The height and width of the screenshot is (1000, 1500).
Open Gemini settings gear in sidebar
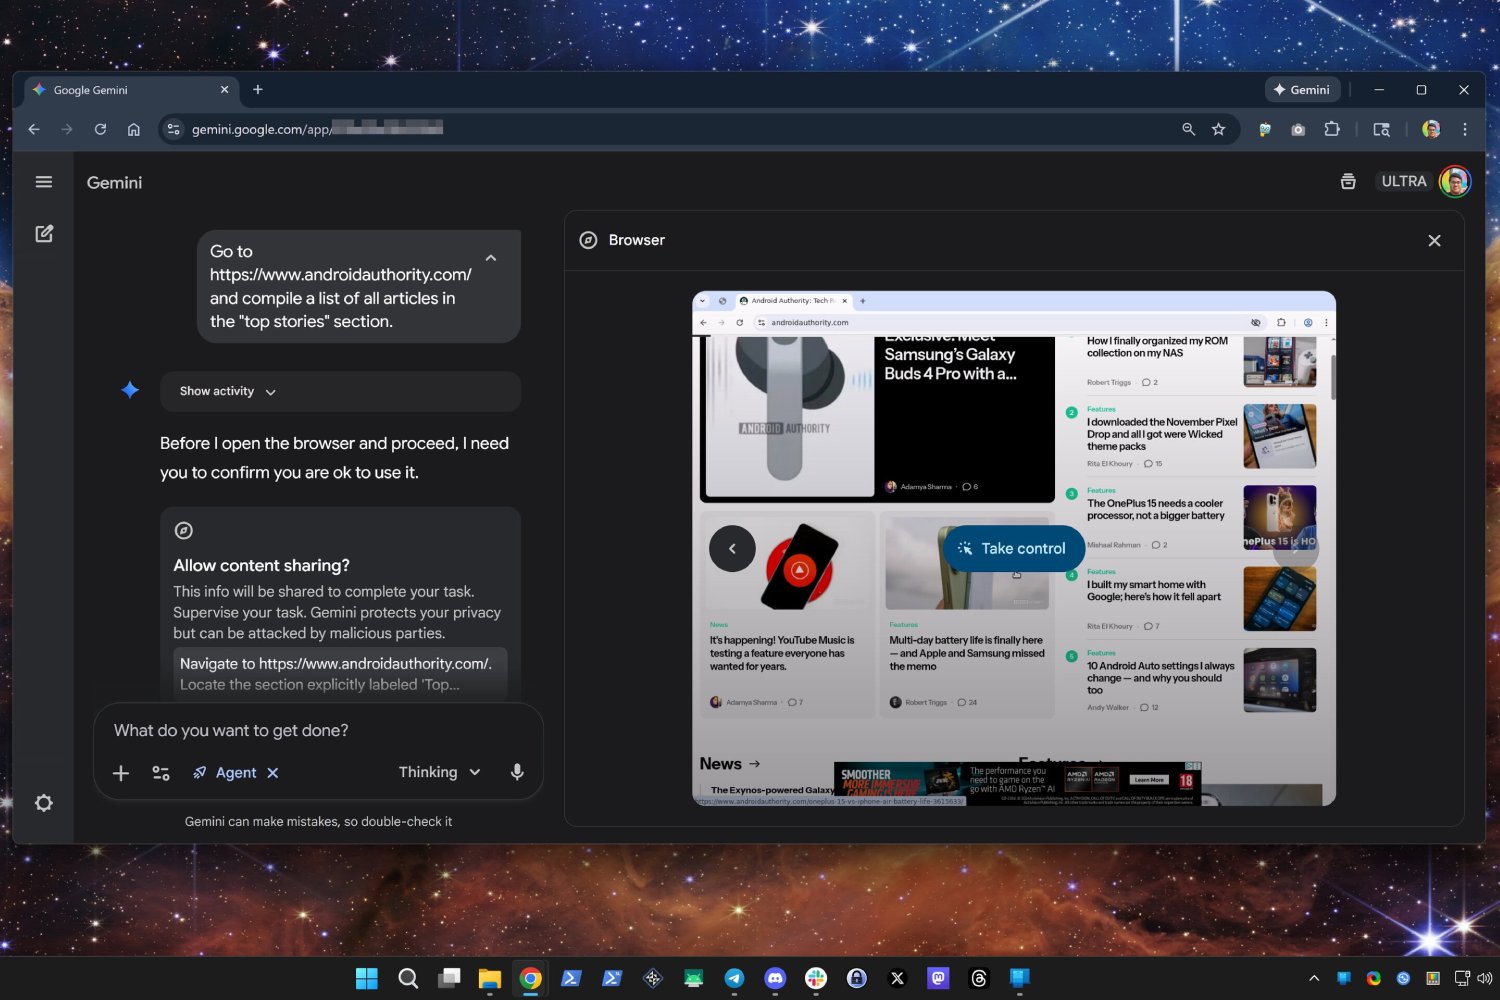[44, 803]
